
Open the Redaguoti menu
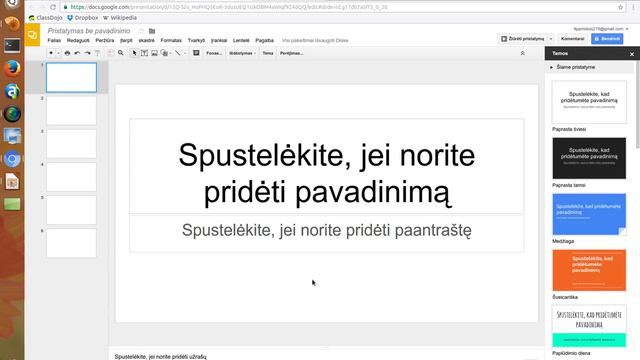tap(78, 40)
